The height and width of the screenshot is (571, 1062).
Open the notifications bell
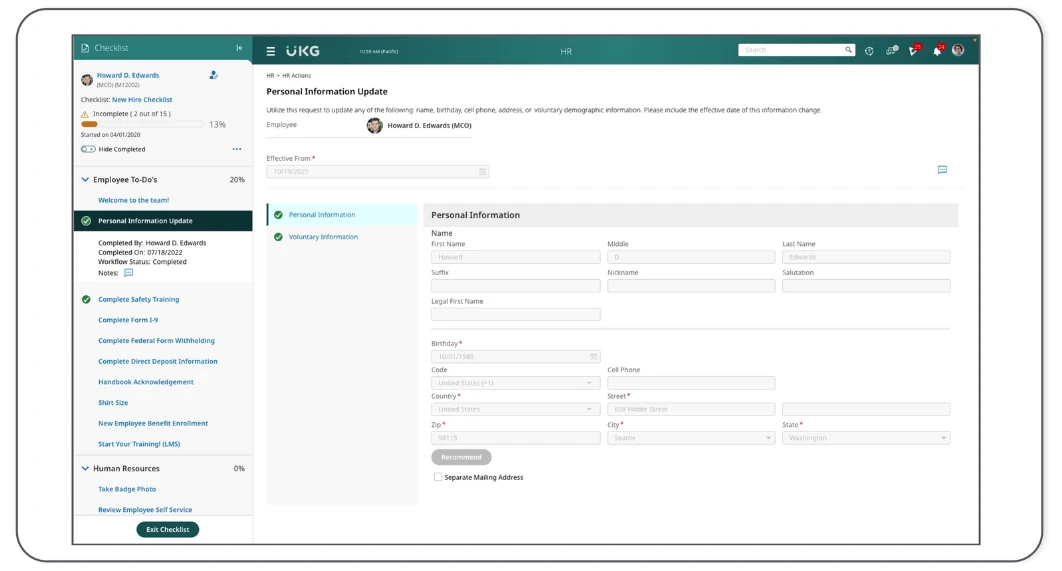click(x=937, y=51)
